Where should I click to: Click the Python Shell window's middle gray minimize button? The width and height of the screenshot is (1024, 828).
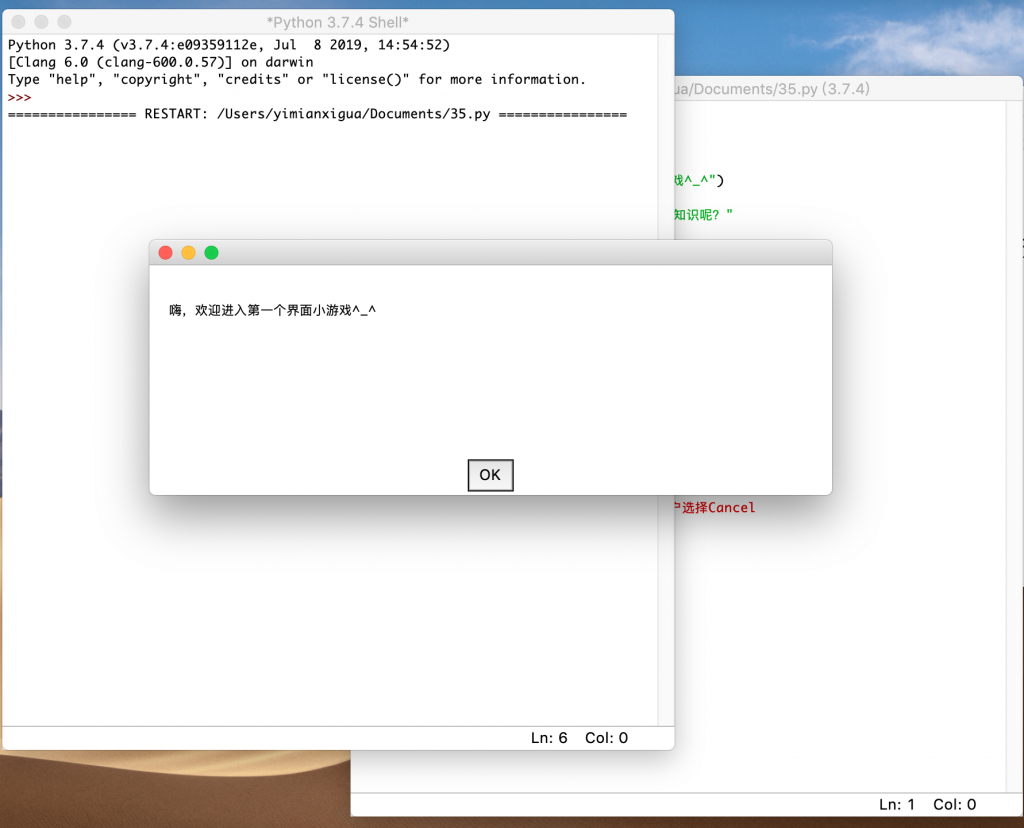point(41,22)
